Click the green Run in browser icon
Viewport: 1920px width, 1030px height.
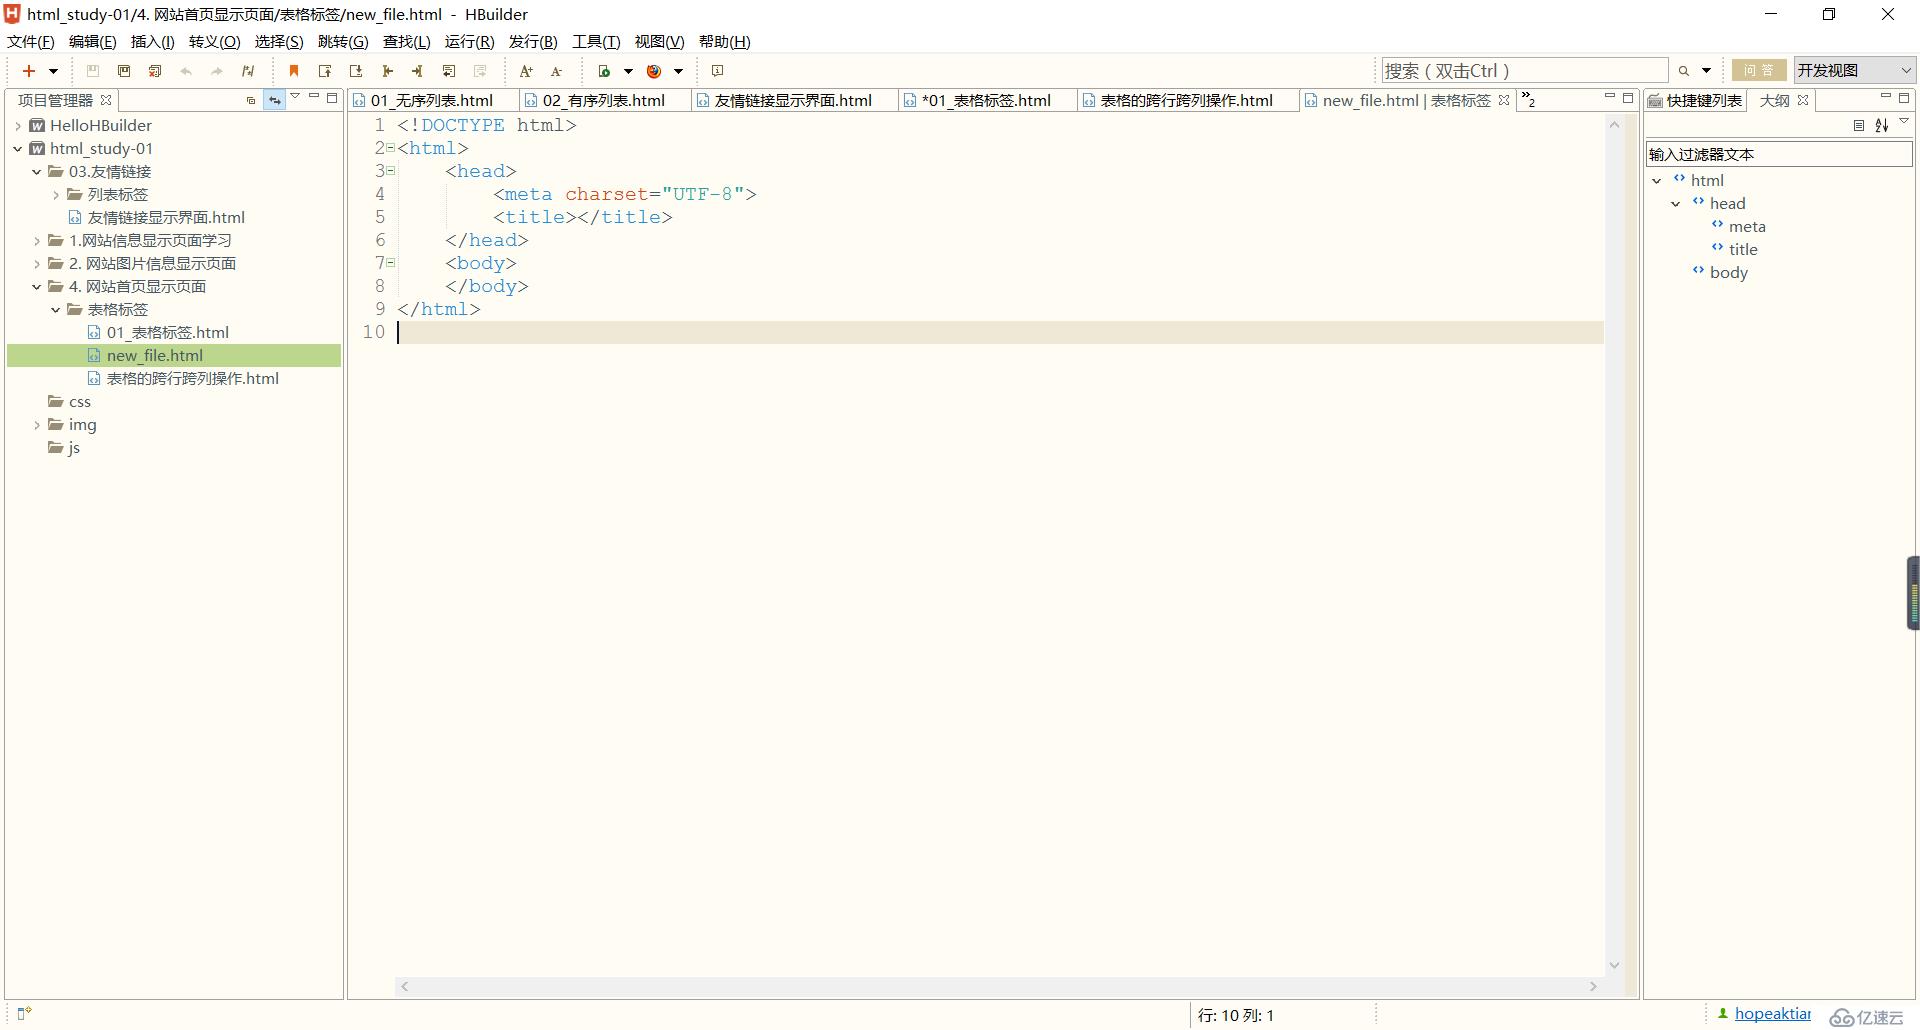[x=604, y=71]
